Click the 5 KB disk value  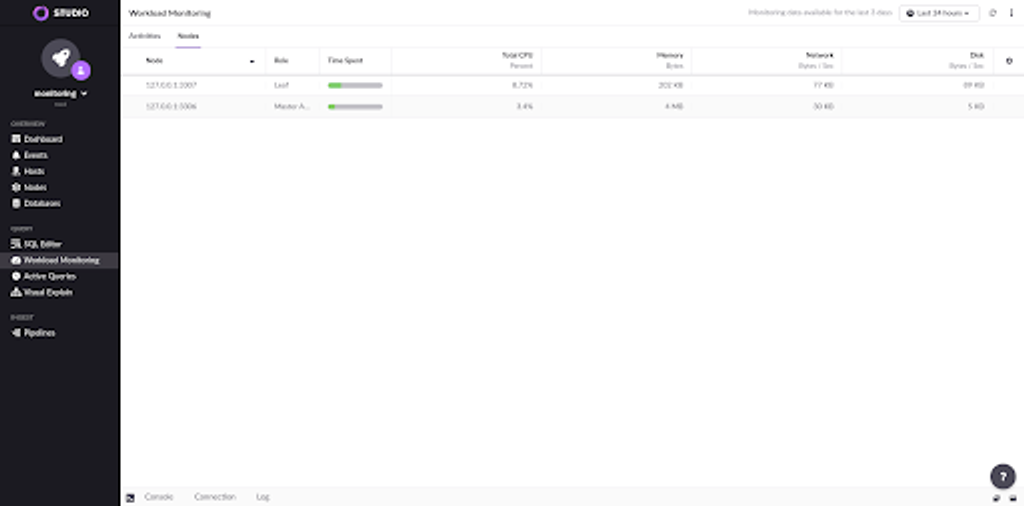point(976,106)
